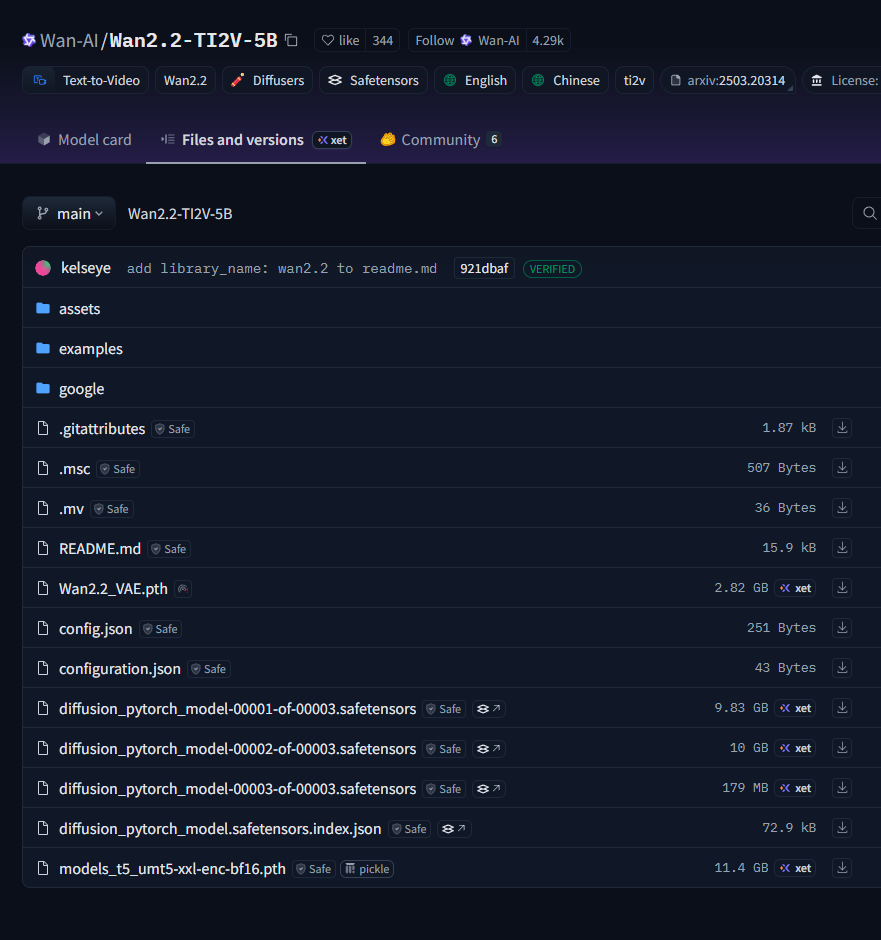Open the .gitattributes file
Image resolution: width=881 pixels, height=940 pixels.
click(x=102, y=429)
